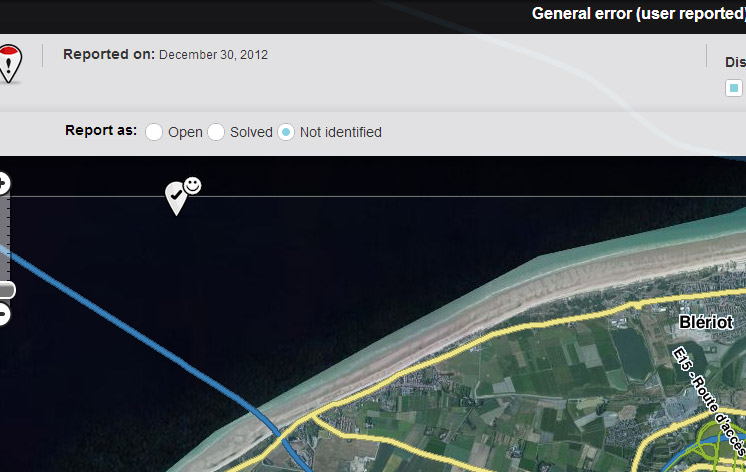Click the Blériot place label on map
This screenshot has width=746, height=472.
(x=706, y=322)
